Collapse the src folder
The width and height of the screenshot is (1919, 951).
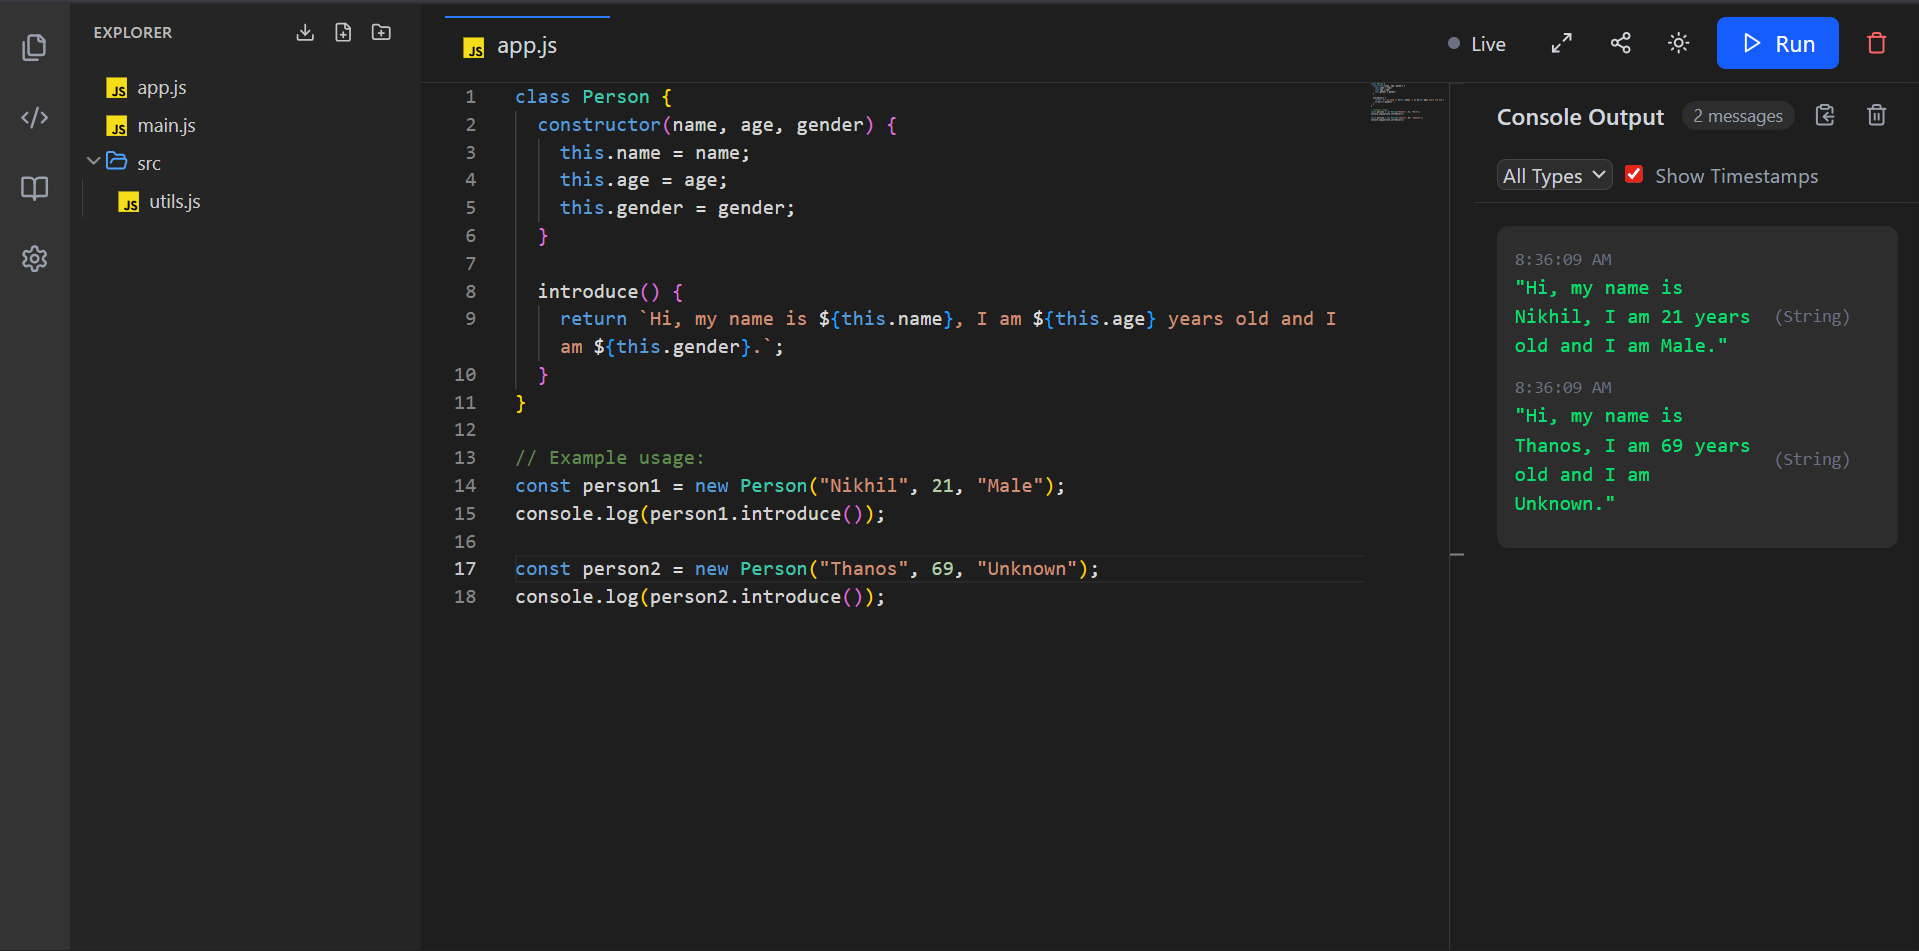coord(93,160)
